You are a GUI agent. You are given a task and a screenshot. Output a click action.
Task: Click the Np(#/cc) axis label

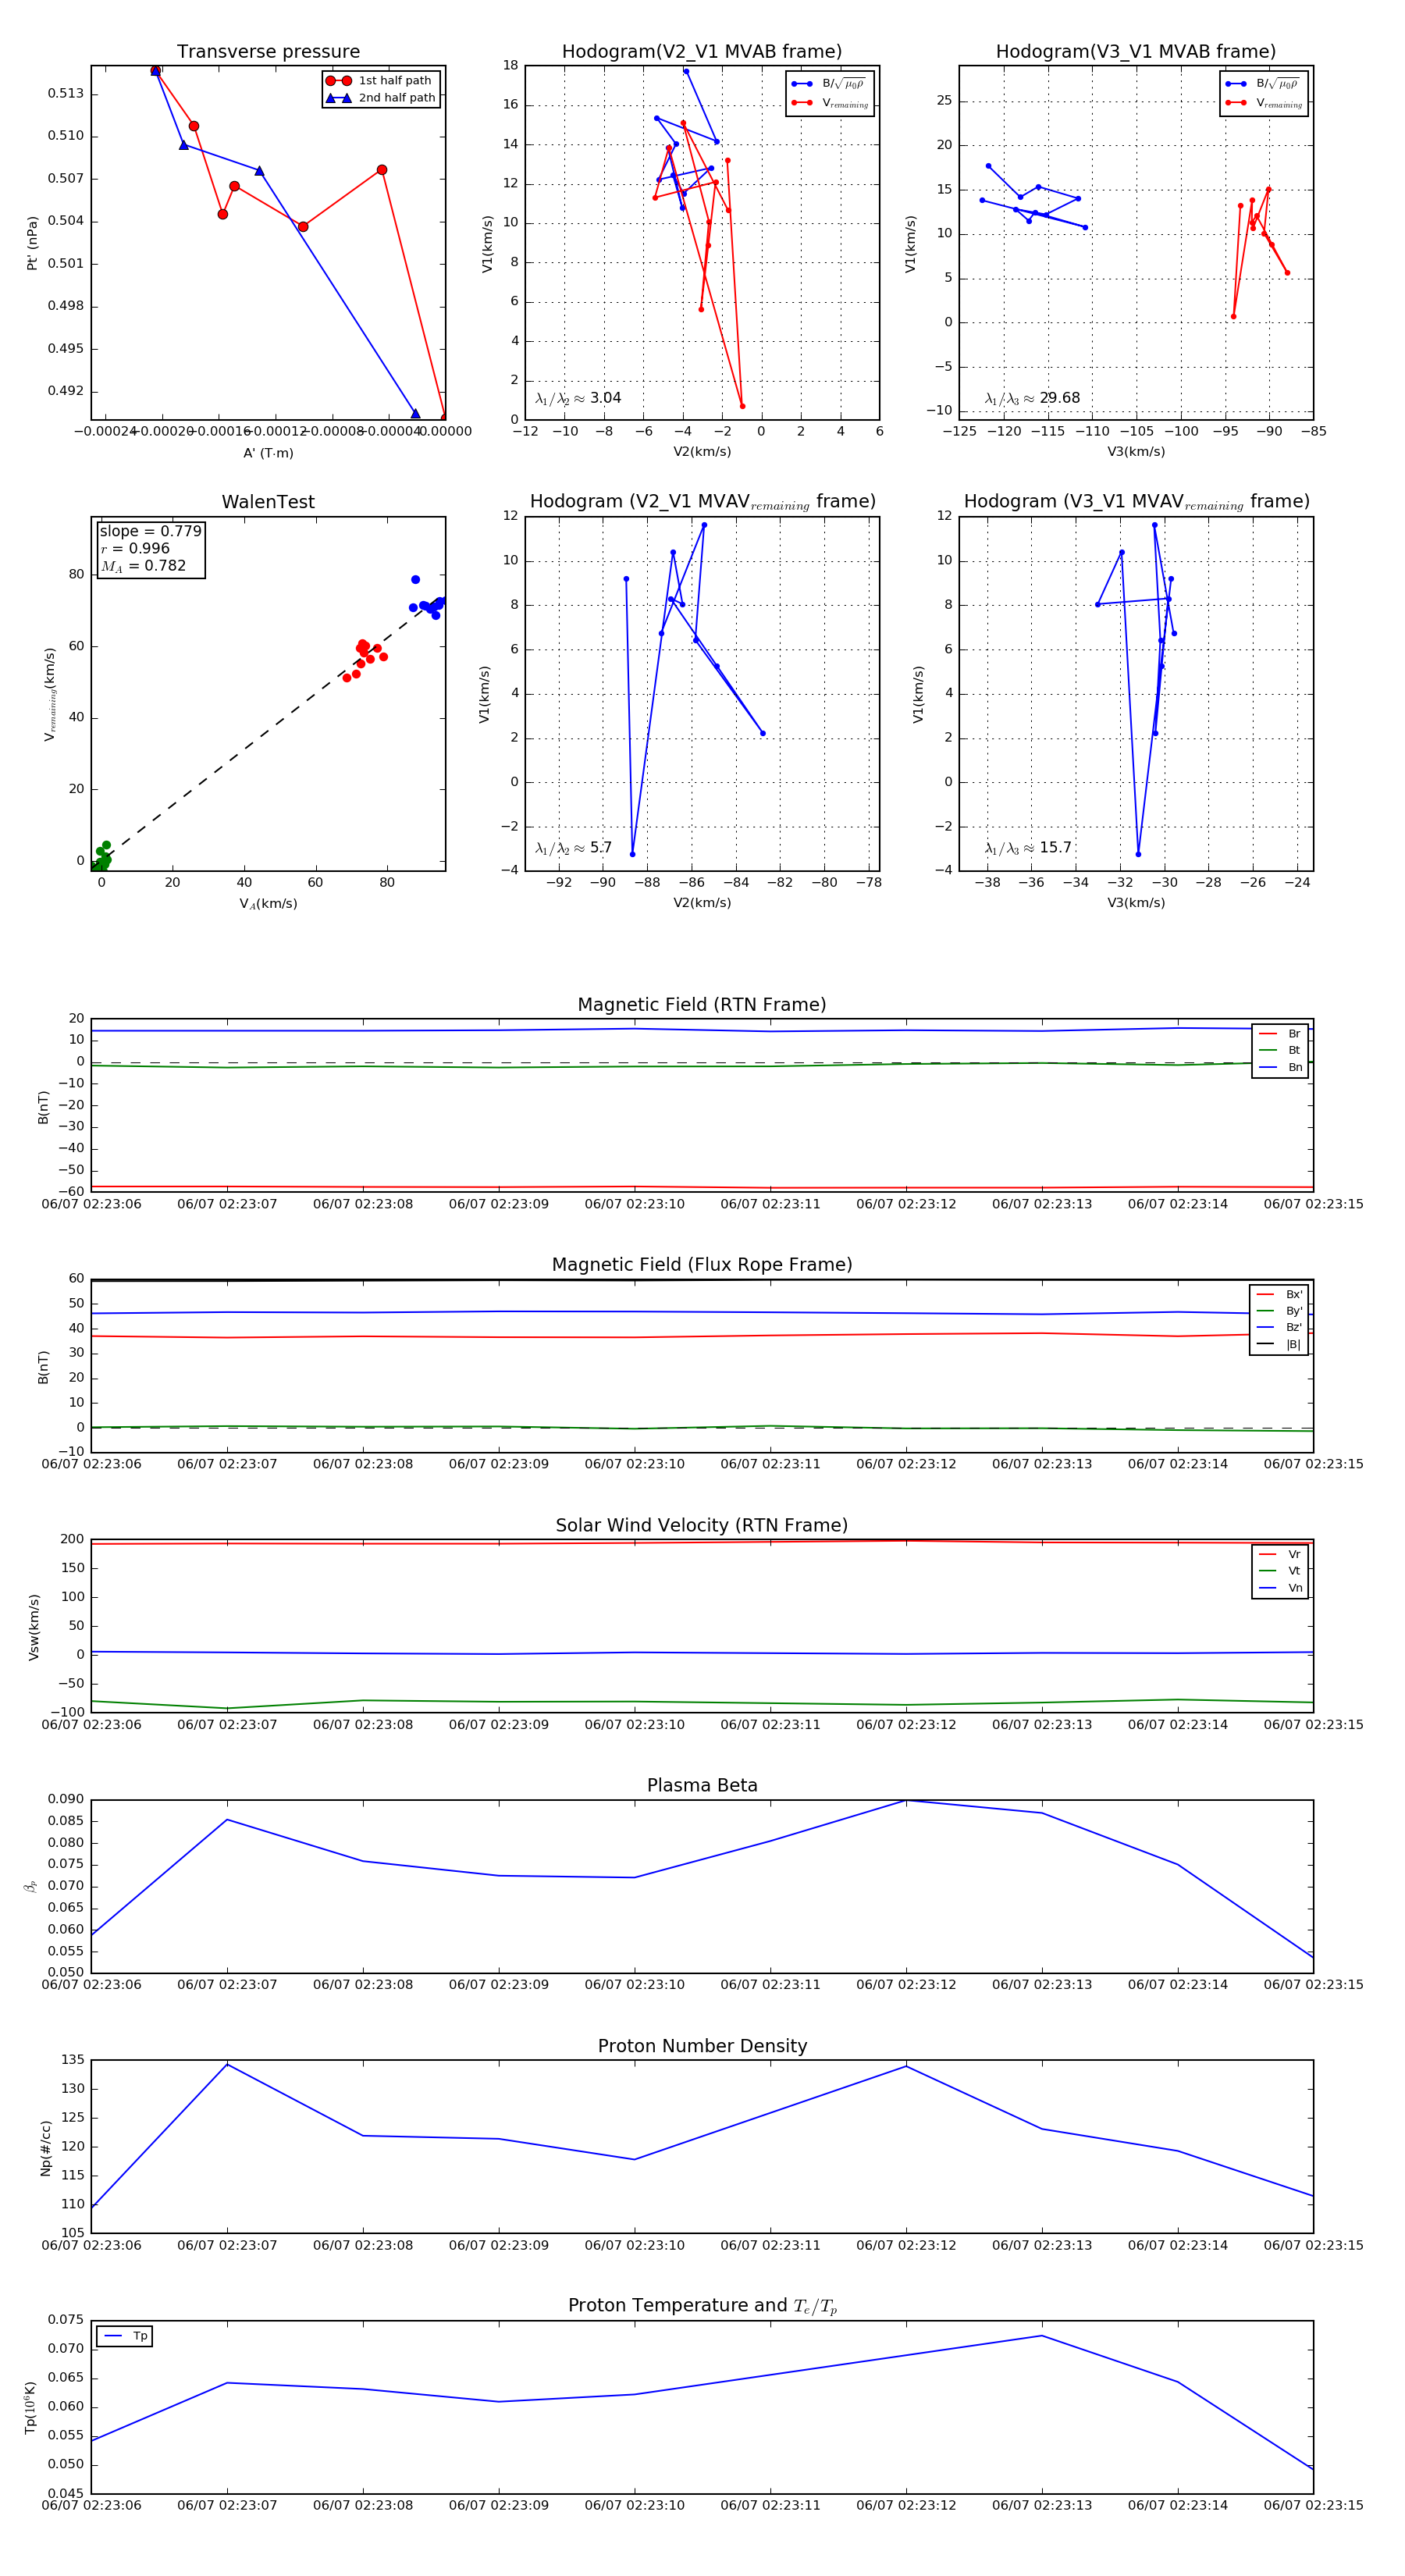coord(46,2148)
